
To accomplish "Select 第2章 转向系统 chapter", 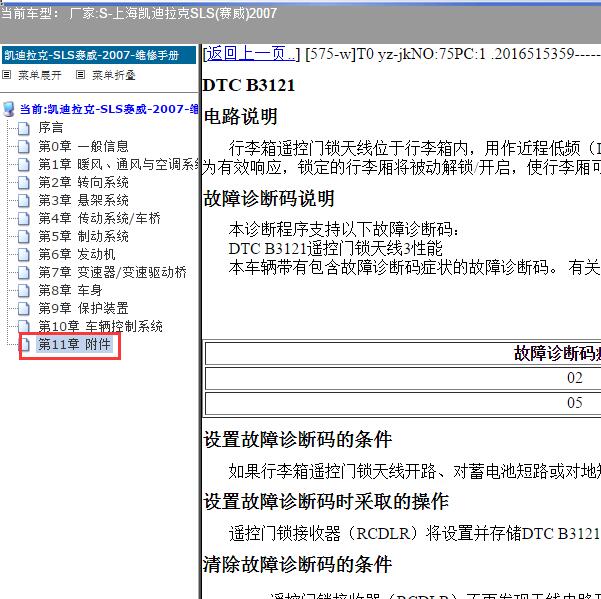I will click(83, 182).
